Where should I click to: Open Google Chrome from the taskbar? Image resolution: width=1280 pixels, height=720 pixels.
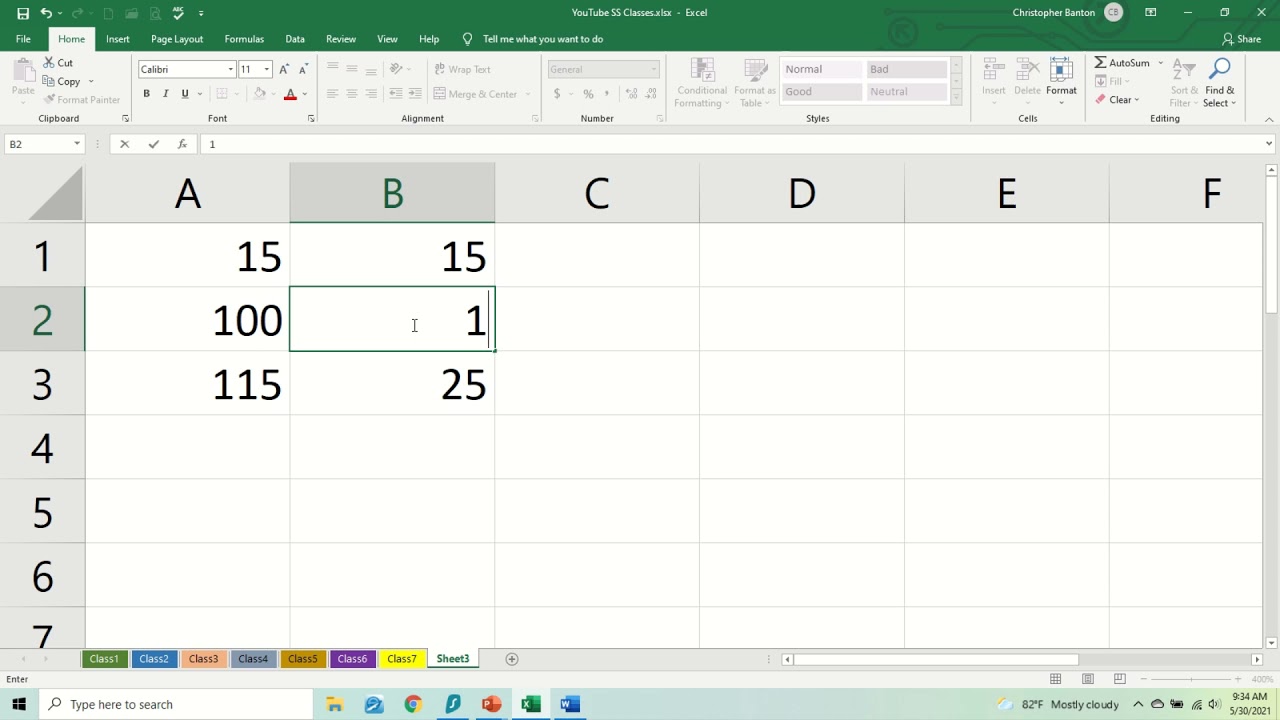click(413, 704)
